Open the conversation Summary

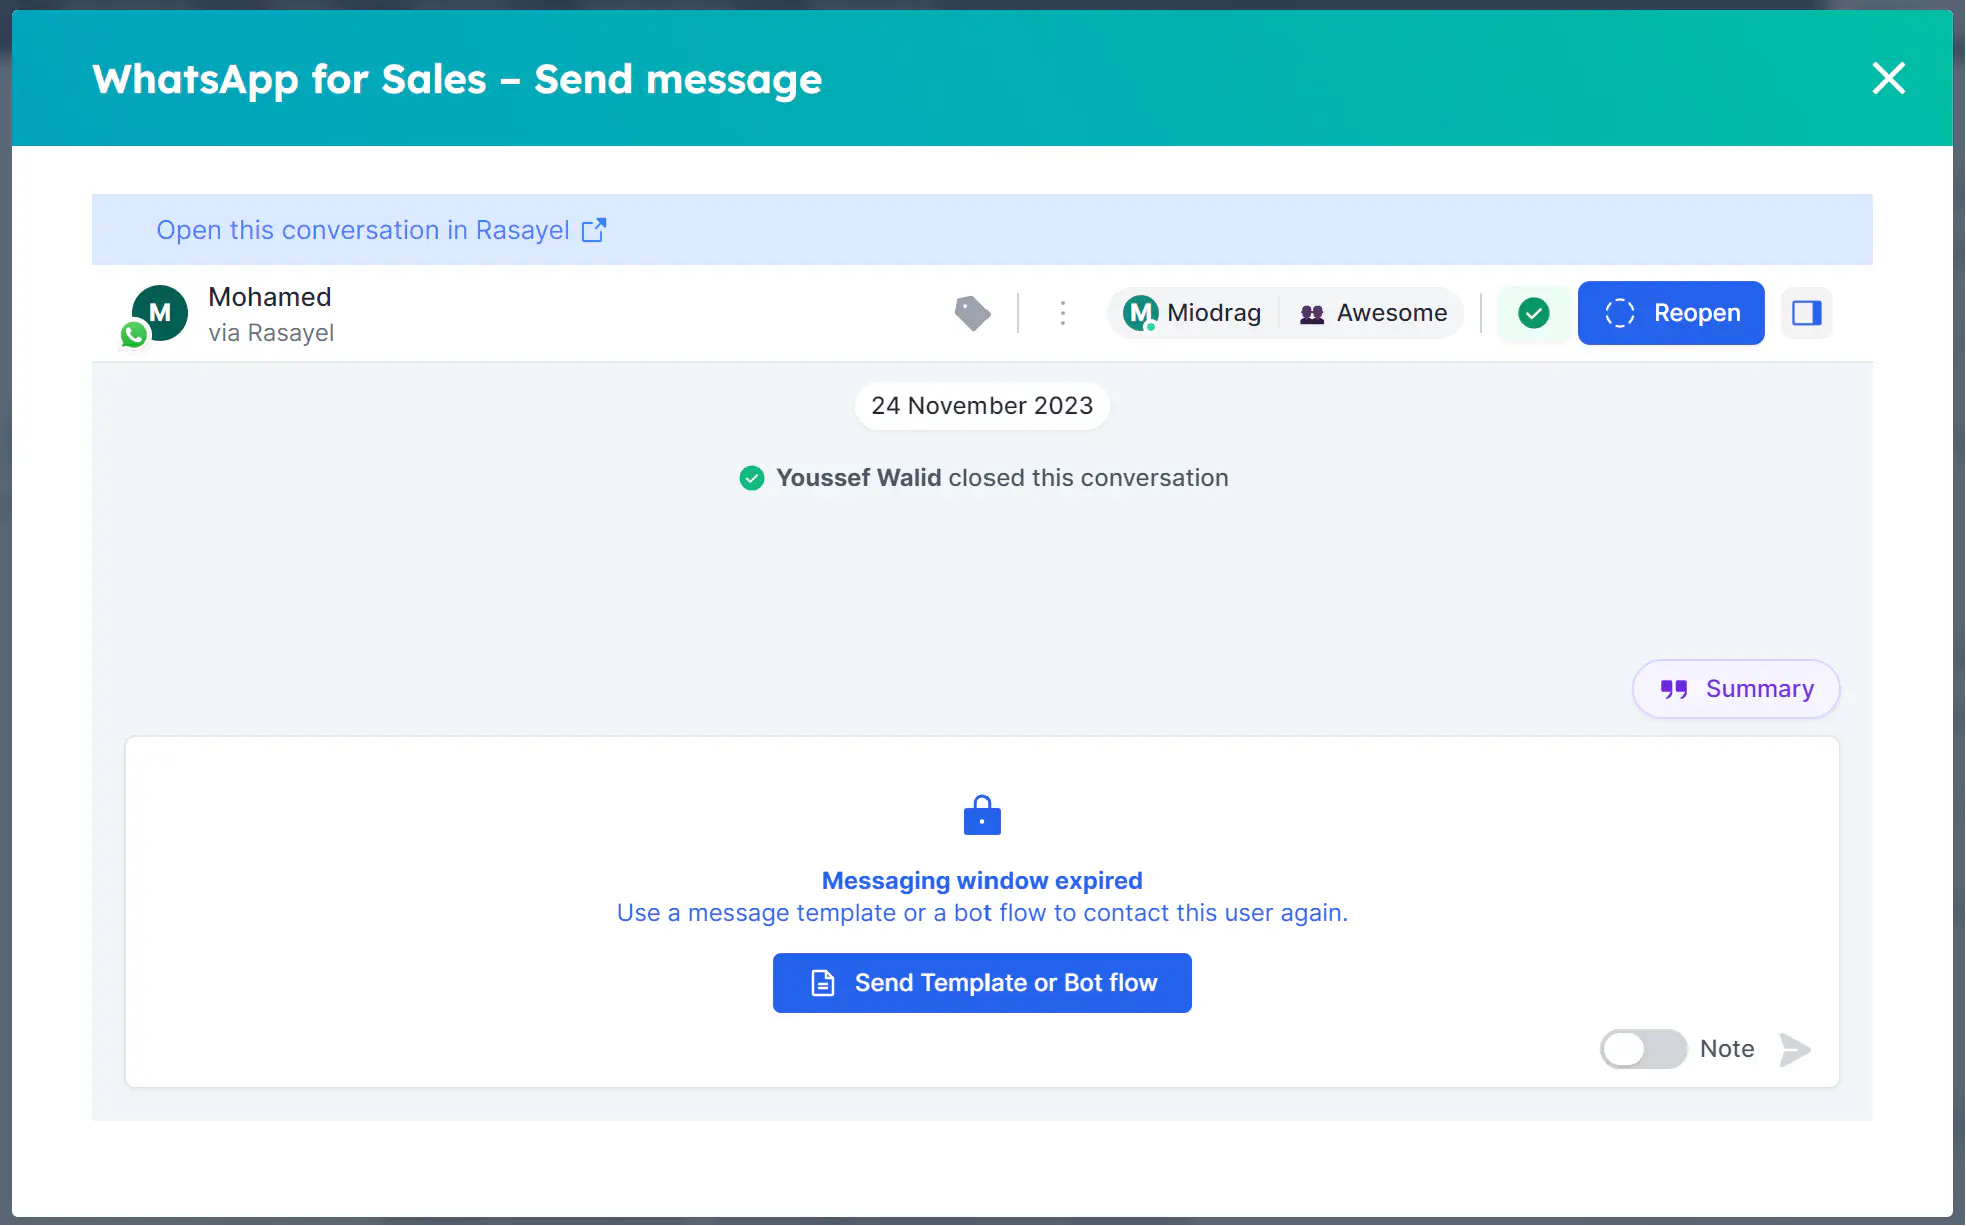point(1736,689)
